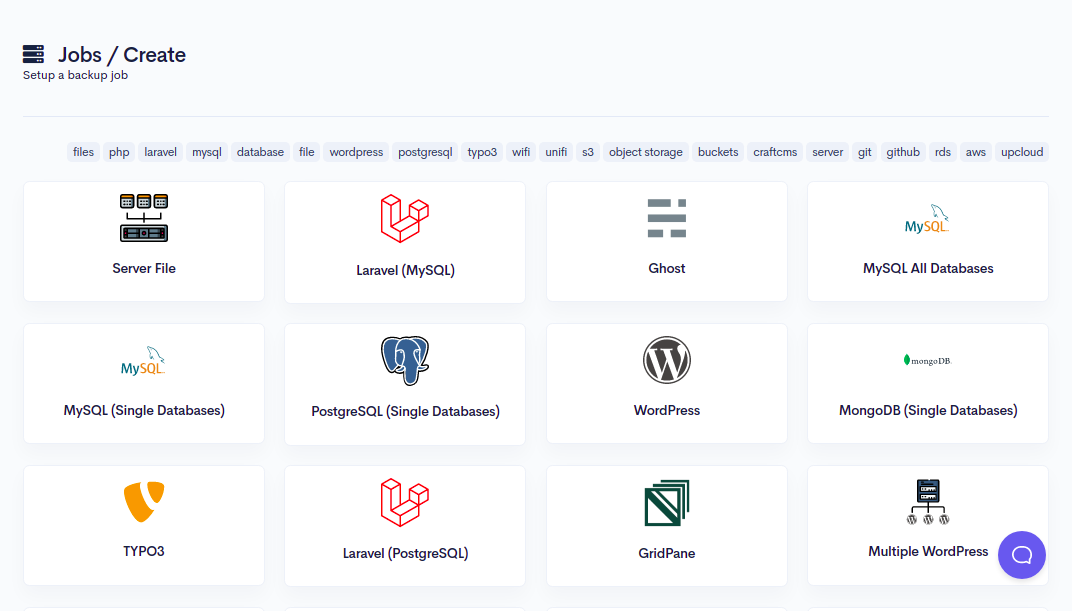1072x611 pixels.
Task: Filter by the s3 tag
Action: tap(588, 152)
